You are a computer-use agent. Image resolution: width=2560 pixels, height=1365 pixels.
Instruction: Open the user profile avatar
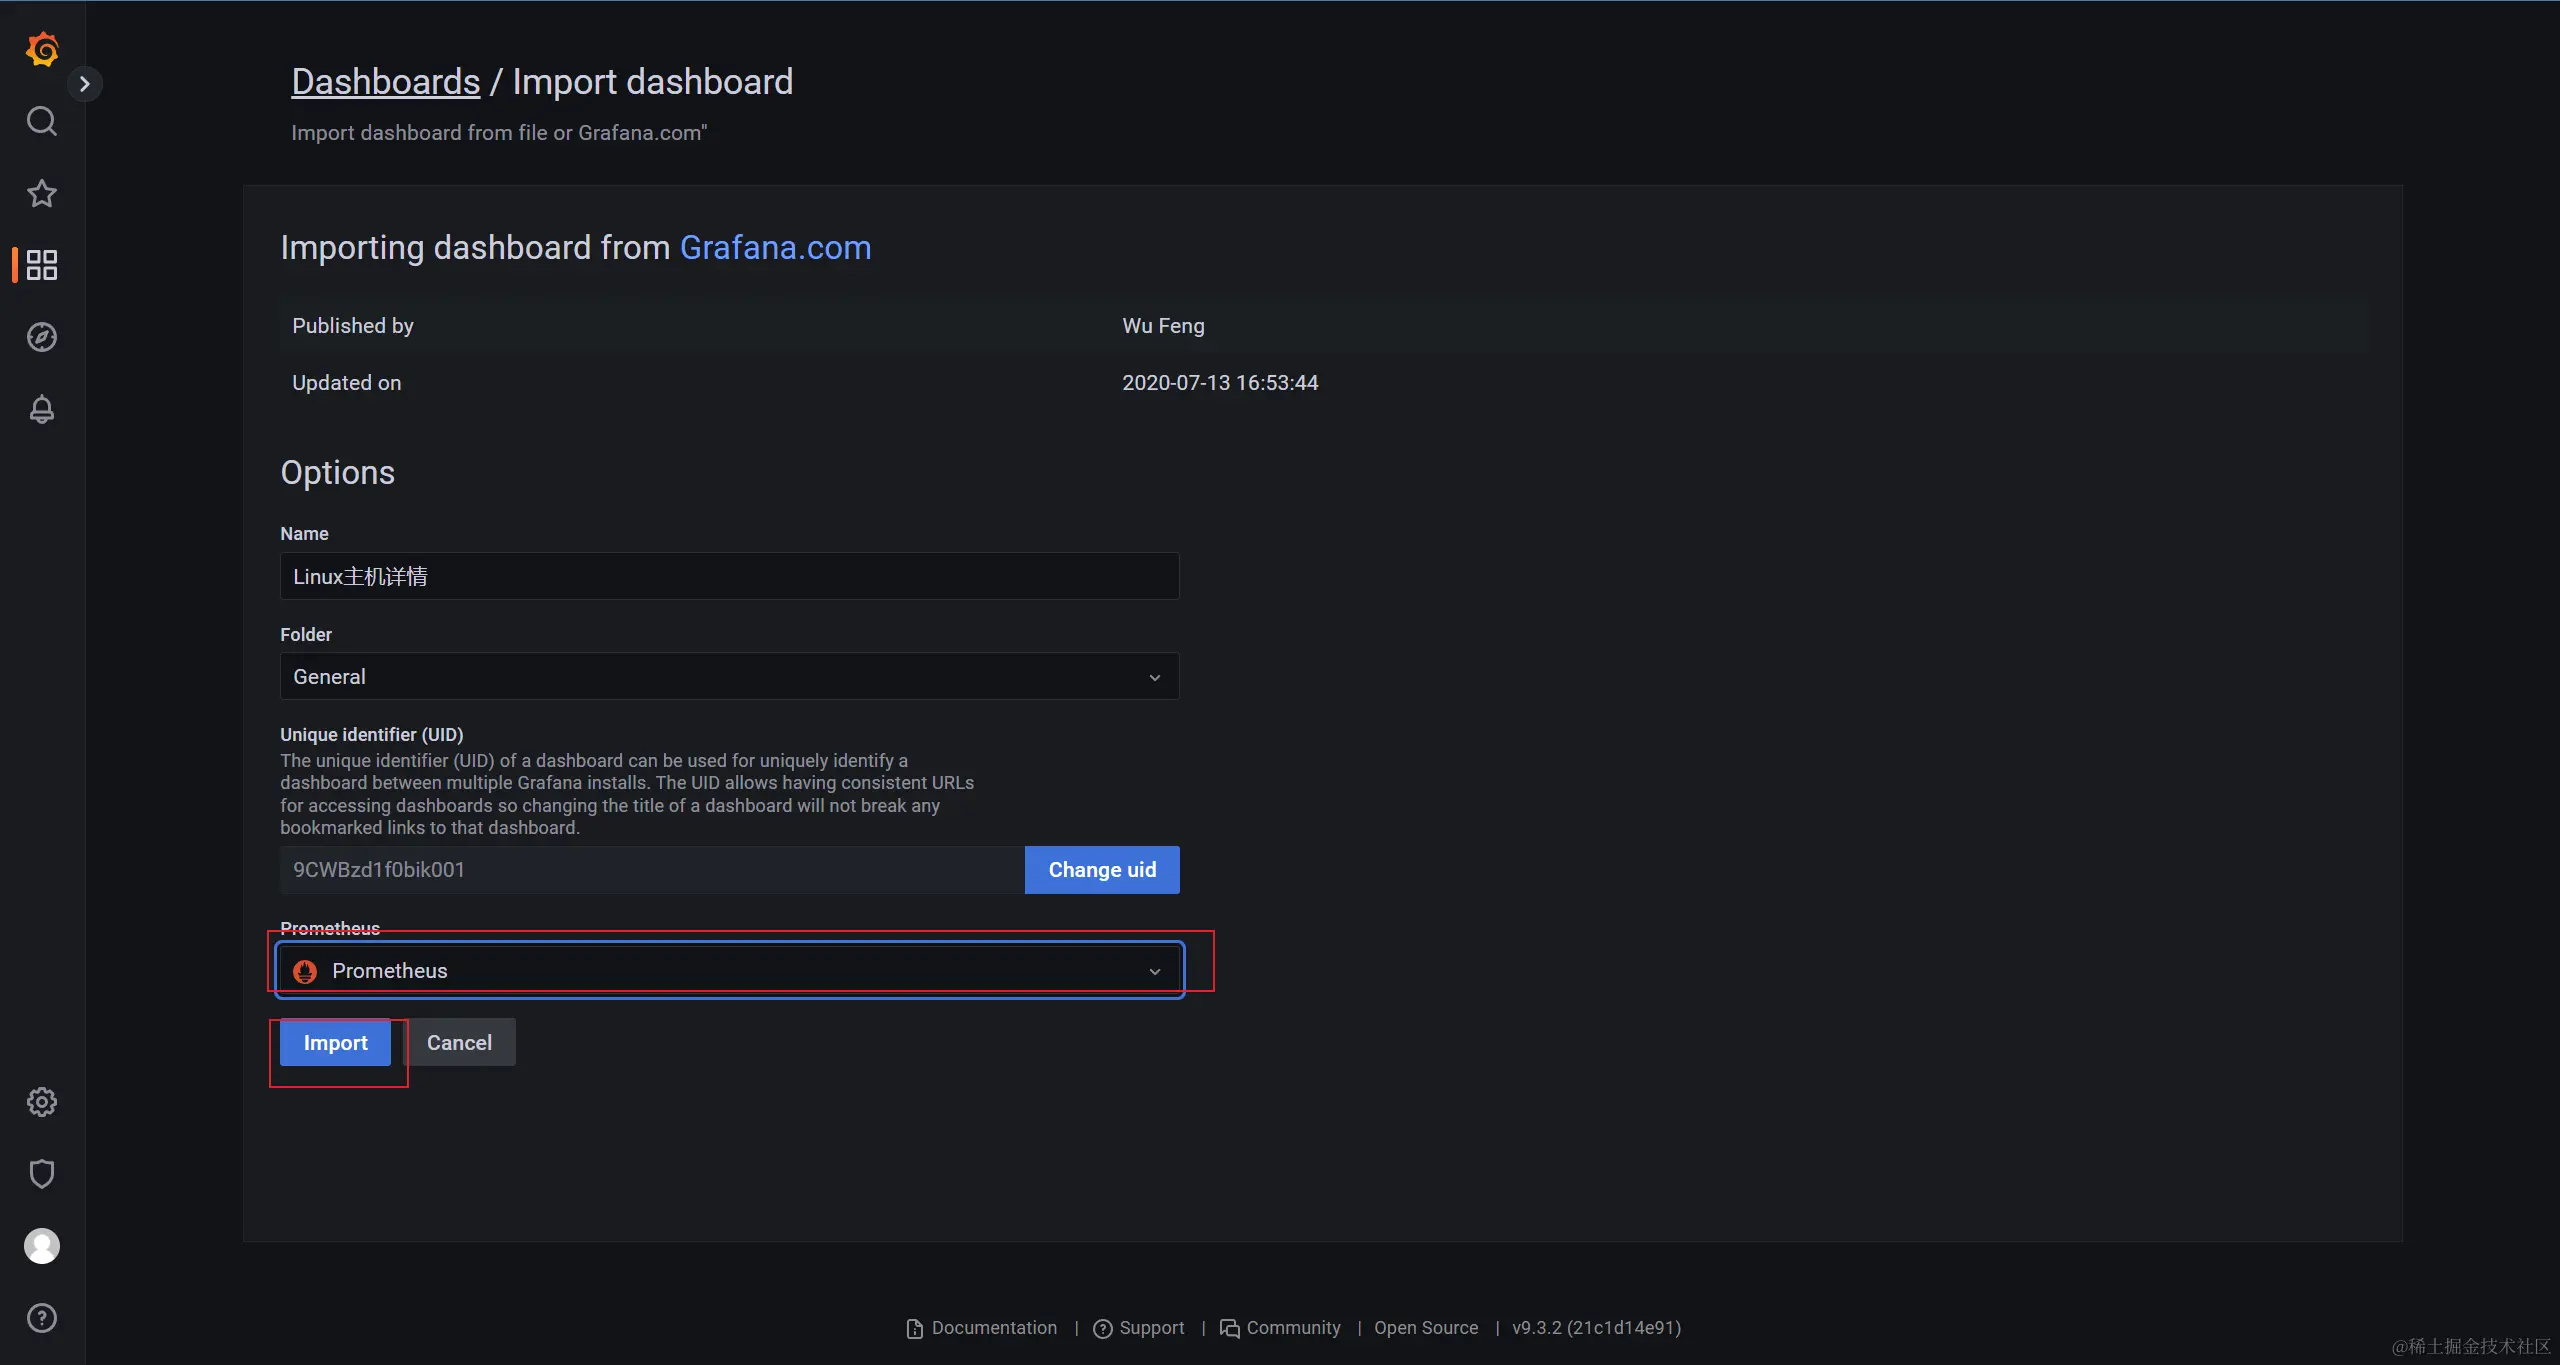tap(42, 1246)
